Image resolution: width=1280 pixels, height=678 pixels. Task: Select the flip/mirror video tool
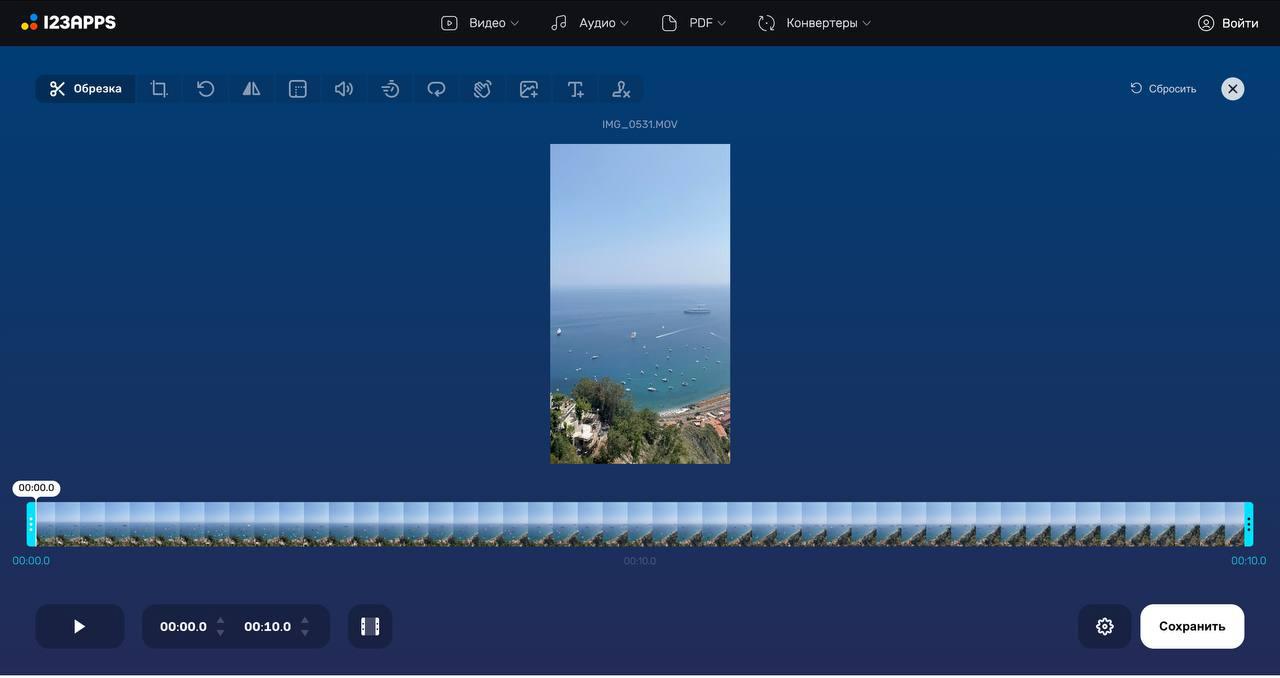(x=251, y=89)
